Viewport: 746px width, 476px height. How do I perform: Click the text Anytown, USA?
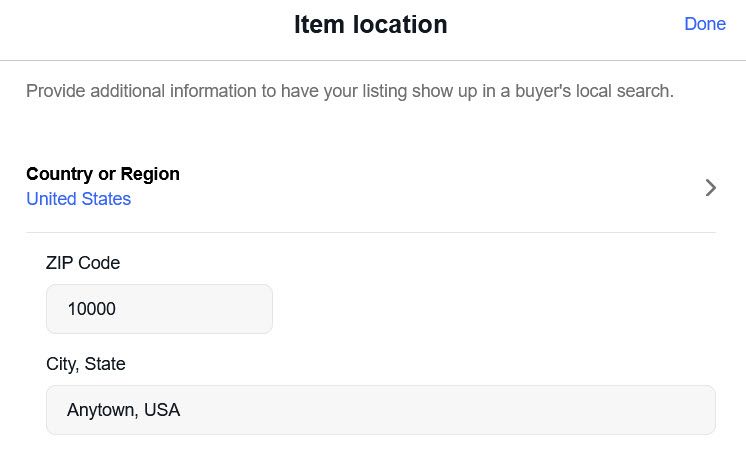click(123, 410)
